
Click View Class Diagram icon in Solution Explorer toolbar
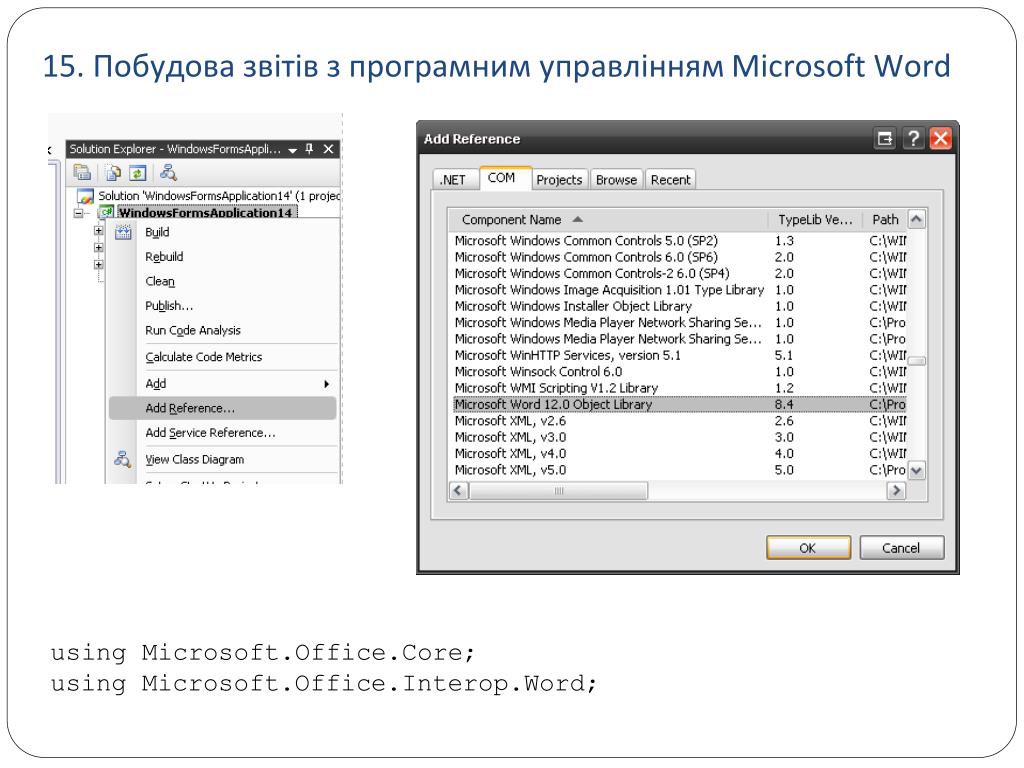pos(168,173)
